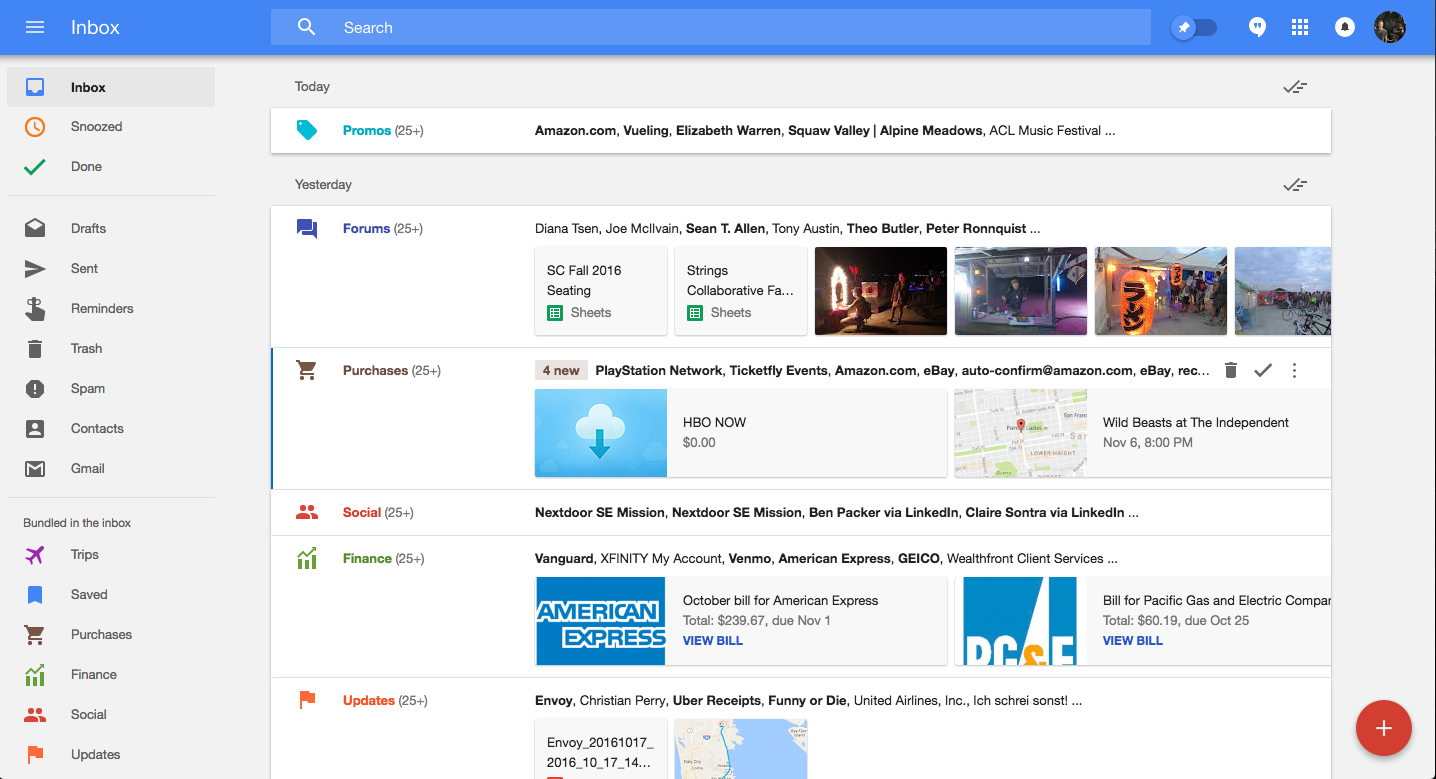The image size is (1436, 779).
Task: Click VIEW BILL for Pacific Gas and Electric
Action: (1133, 641)
